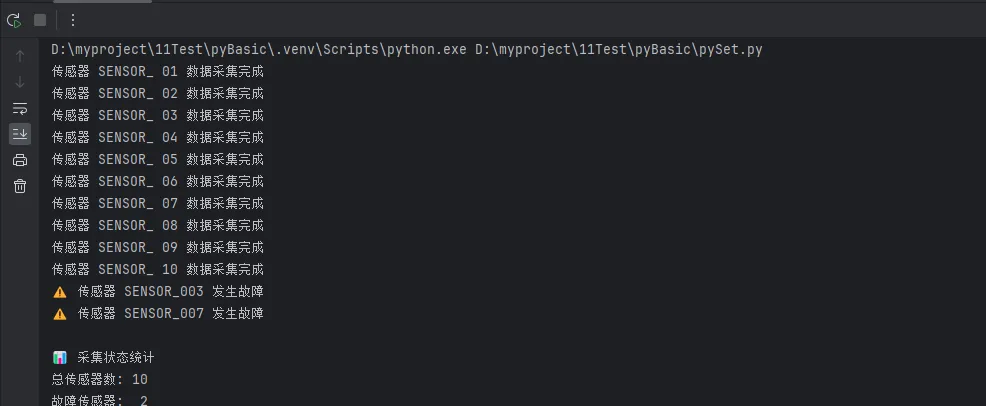Click the SENSOR_ 05 output line
The image size is (986, 406).
(158, 160)
